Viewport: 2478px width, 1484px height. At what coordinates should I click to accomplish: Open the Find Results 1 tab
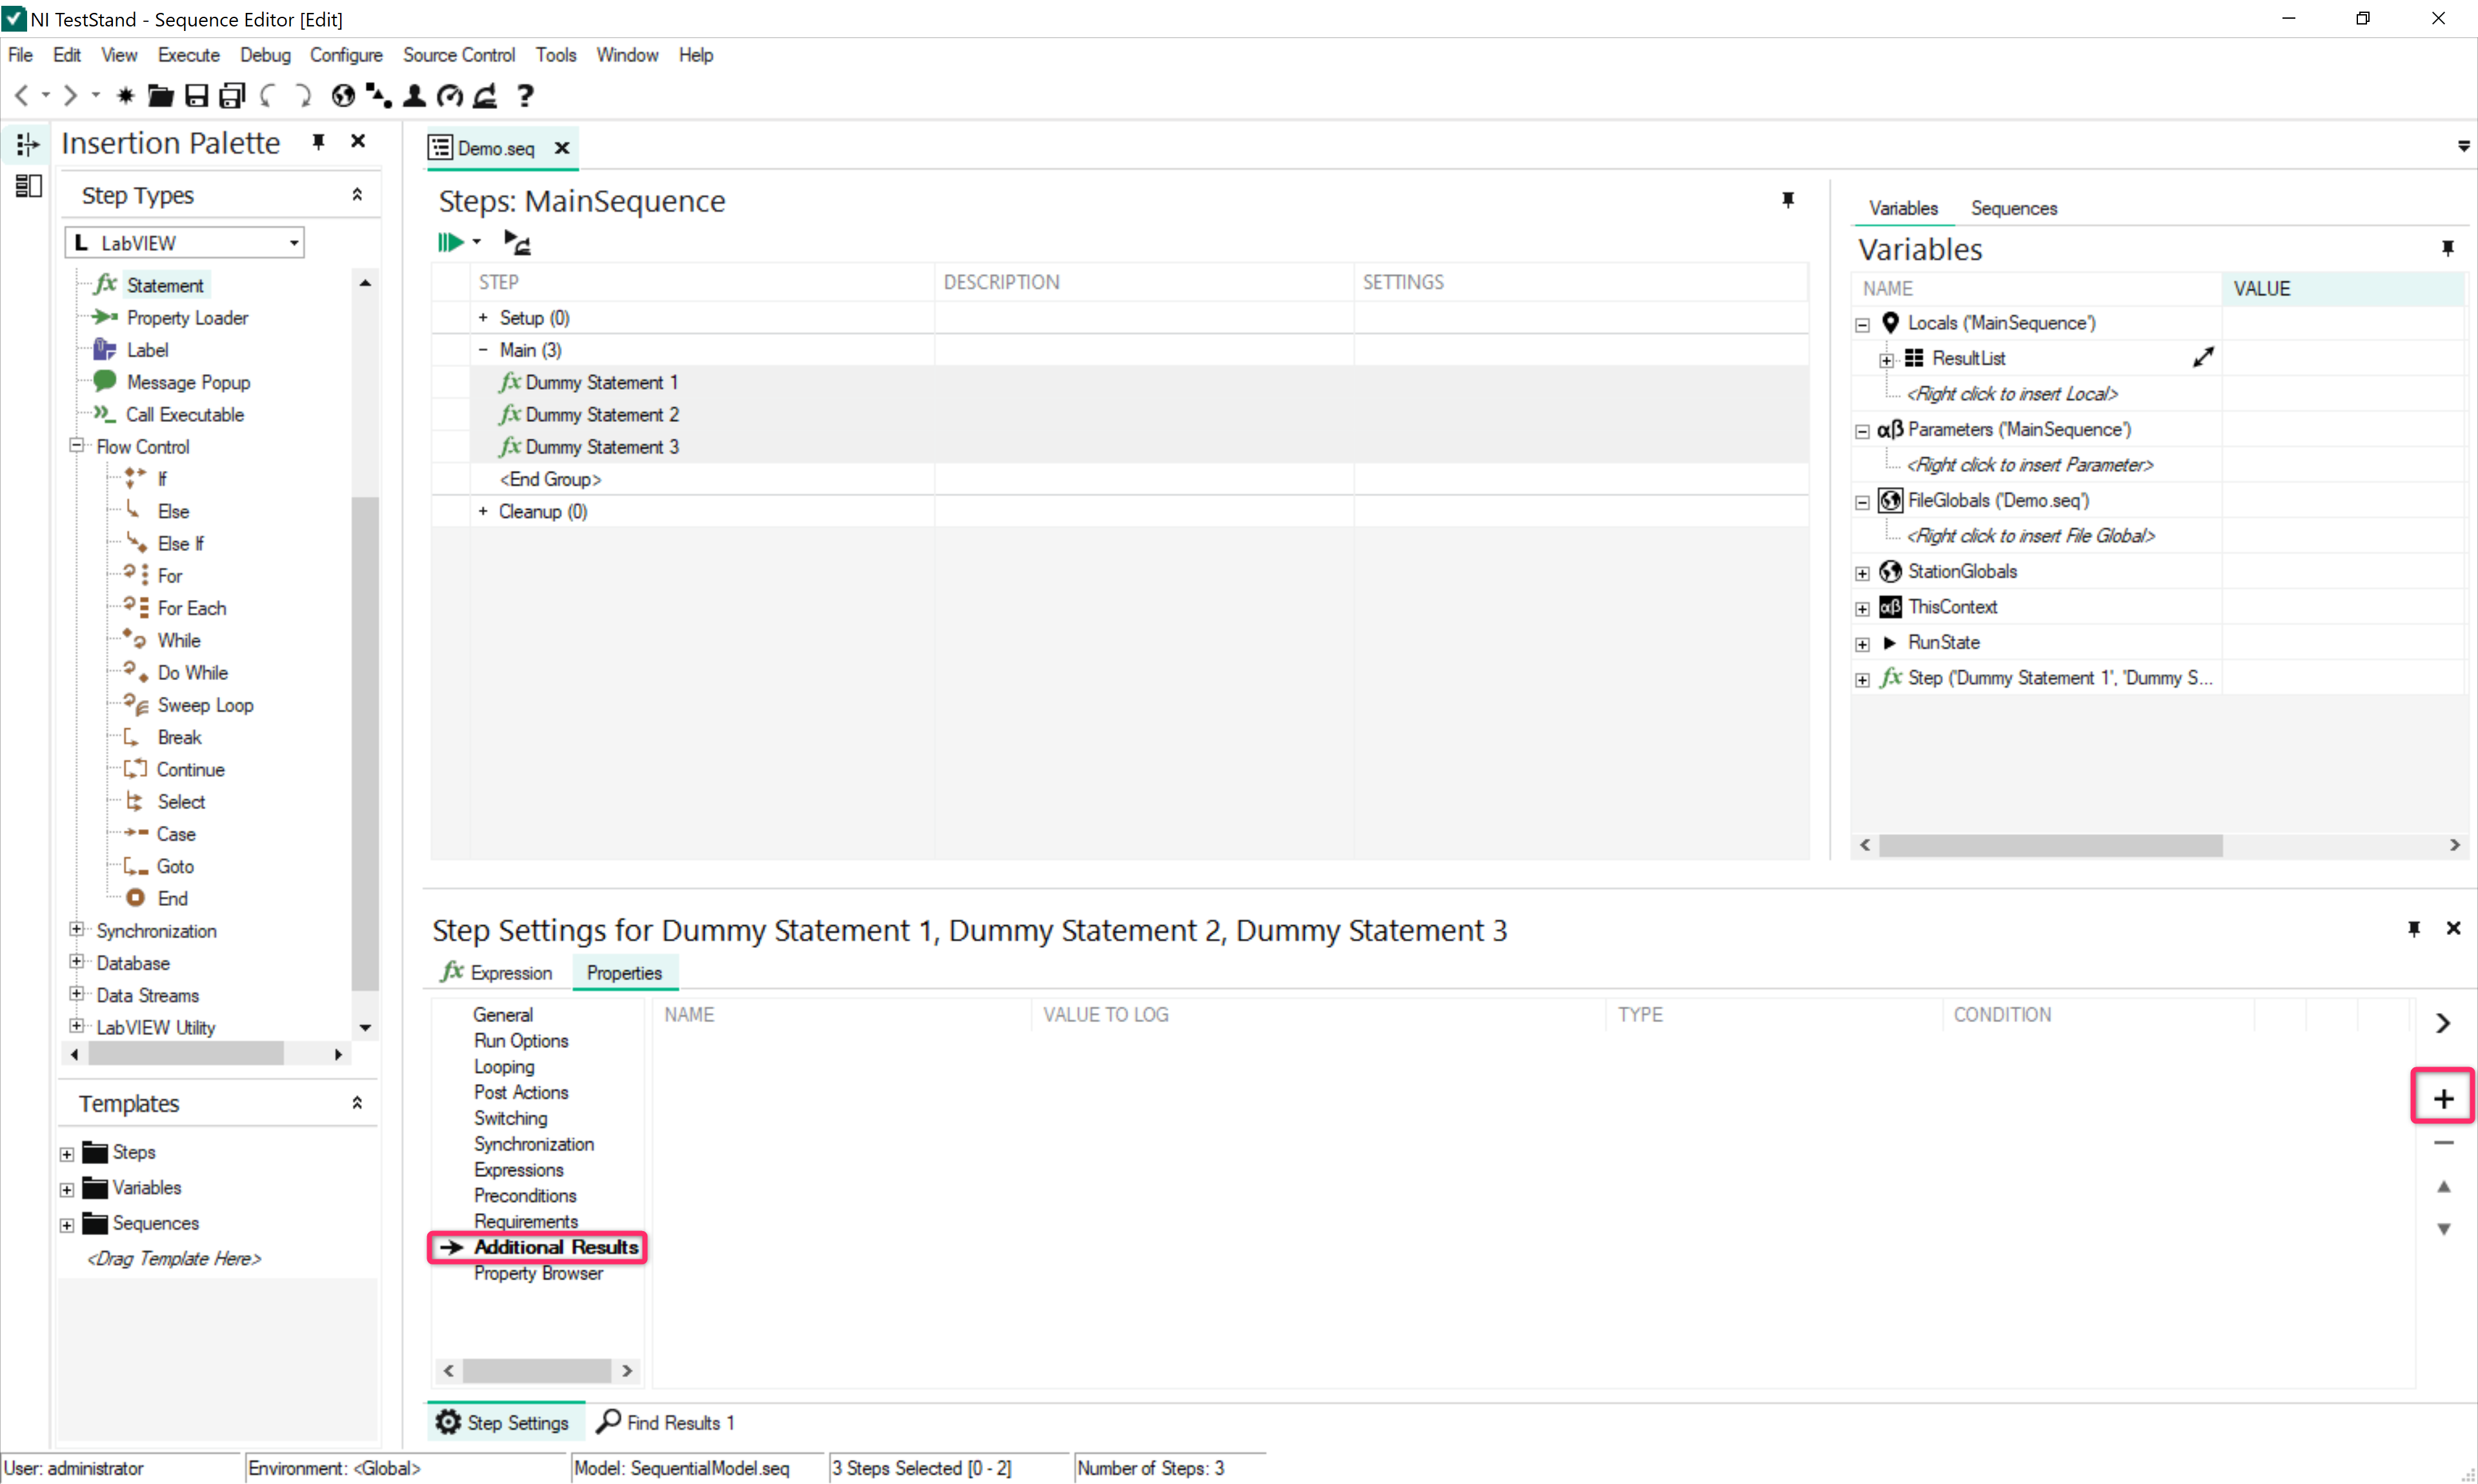point(666,1422)
